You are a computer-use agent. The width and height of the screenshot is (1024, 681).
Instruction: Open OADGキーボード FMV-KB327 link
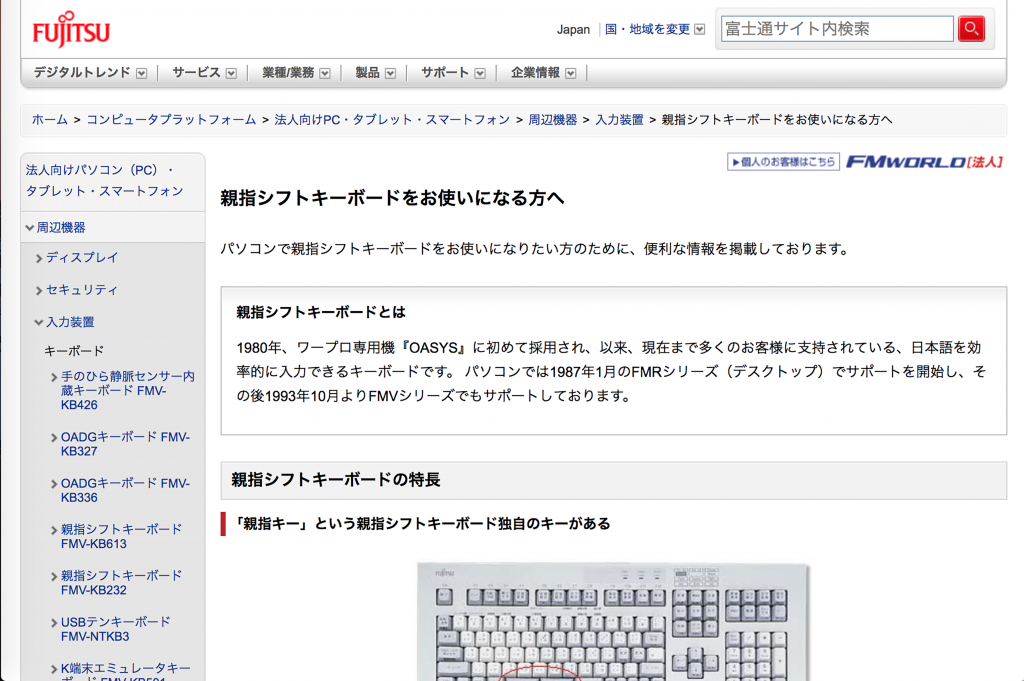[x=124, y=444]
